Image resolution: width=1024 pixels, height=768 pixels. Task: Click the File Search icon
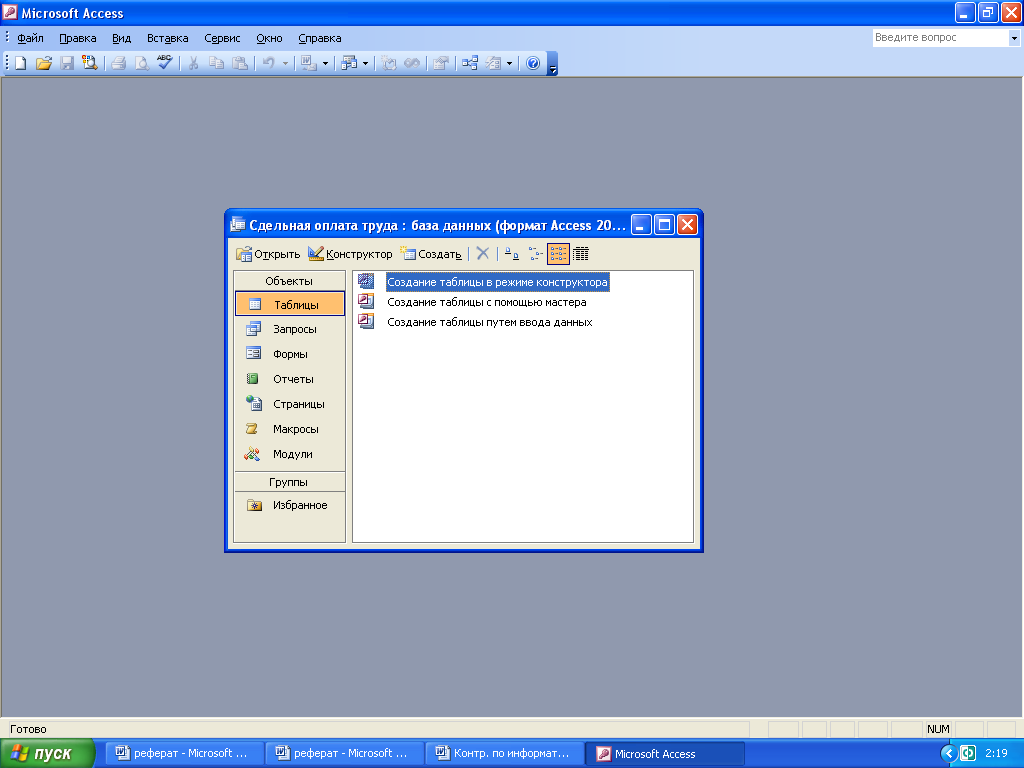(89, 63)
